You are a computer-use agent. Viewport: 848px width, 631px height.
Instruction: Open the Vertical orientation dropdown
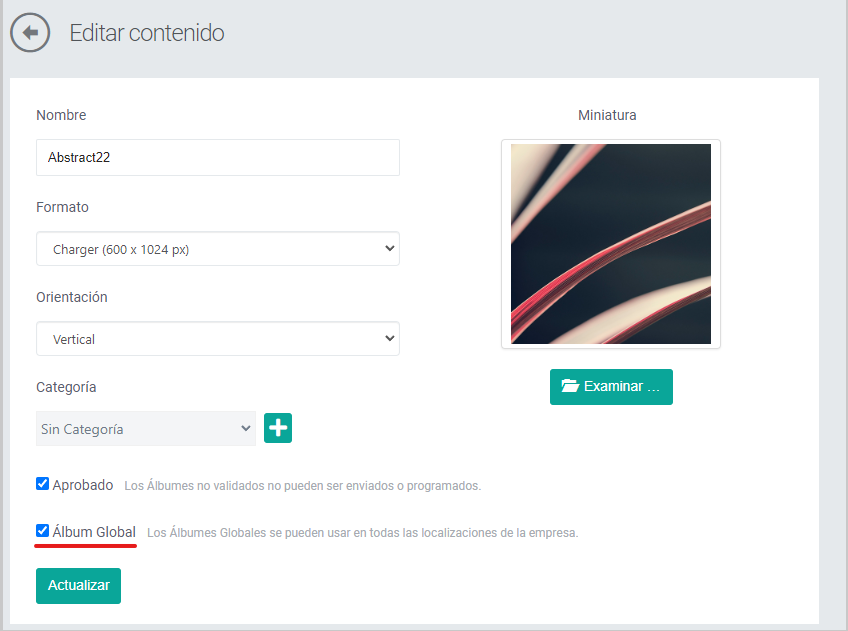tap(218, 339)
